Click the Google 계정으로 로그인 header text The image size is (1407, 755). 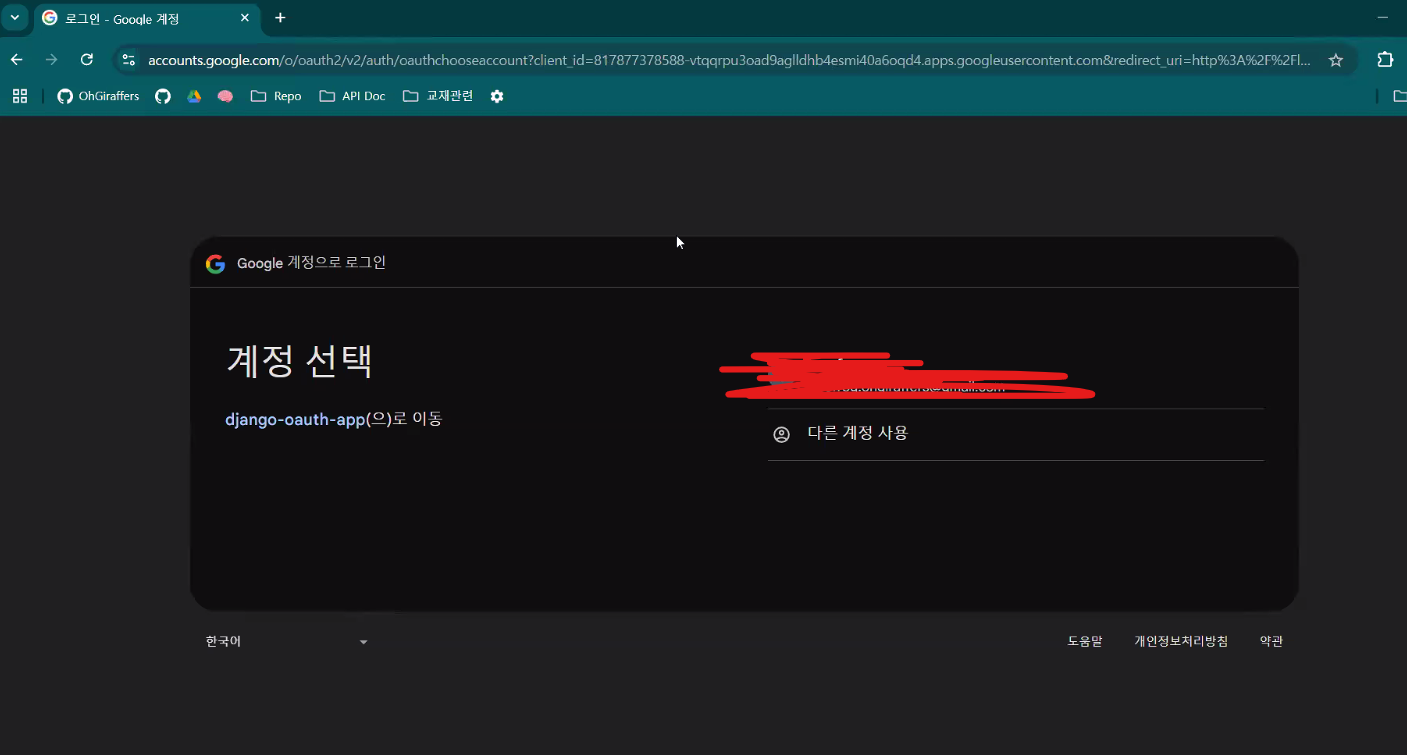[x=311, y=263]
